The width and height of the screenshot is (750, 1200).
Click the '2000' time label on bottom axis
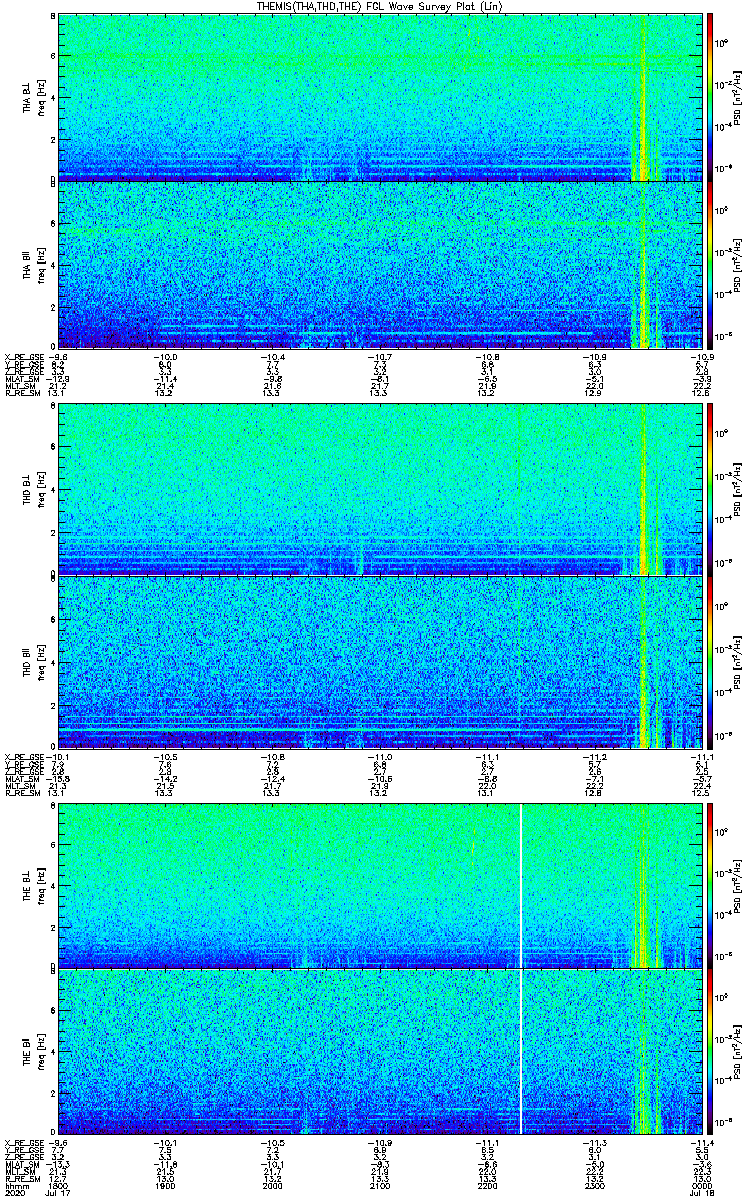[273, 1185]
